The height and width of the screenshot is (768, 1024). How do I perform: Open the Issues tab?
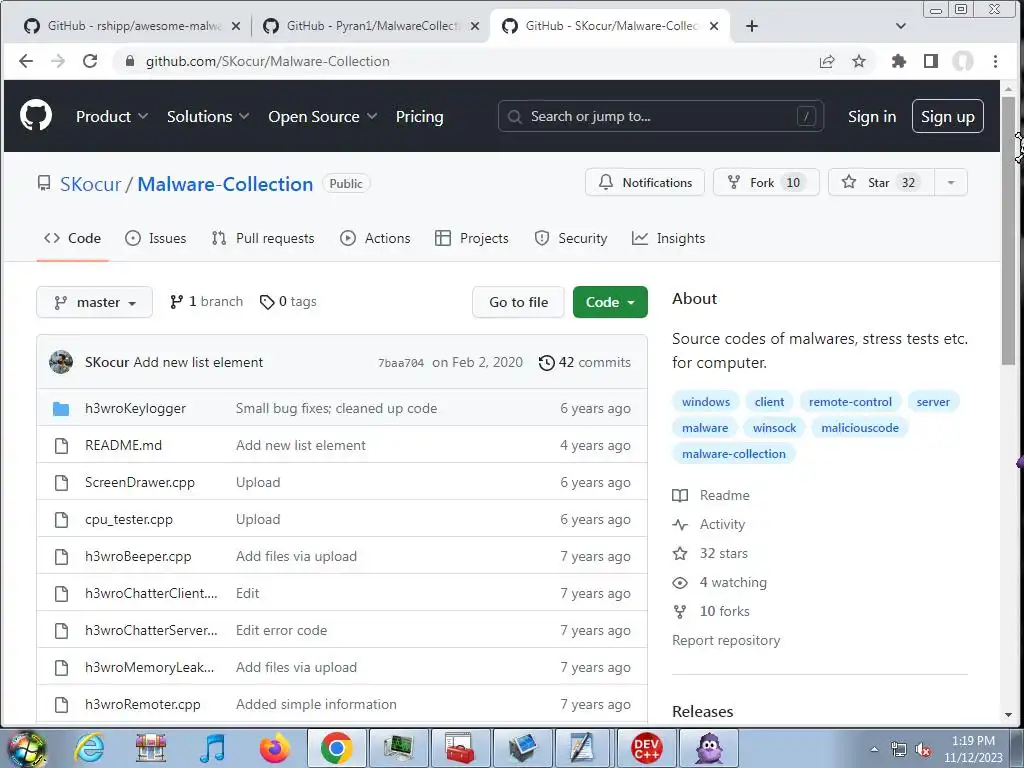pyautogui.click(x=155, y=238)
